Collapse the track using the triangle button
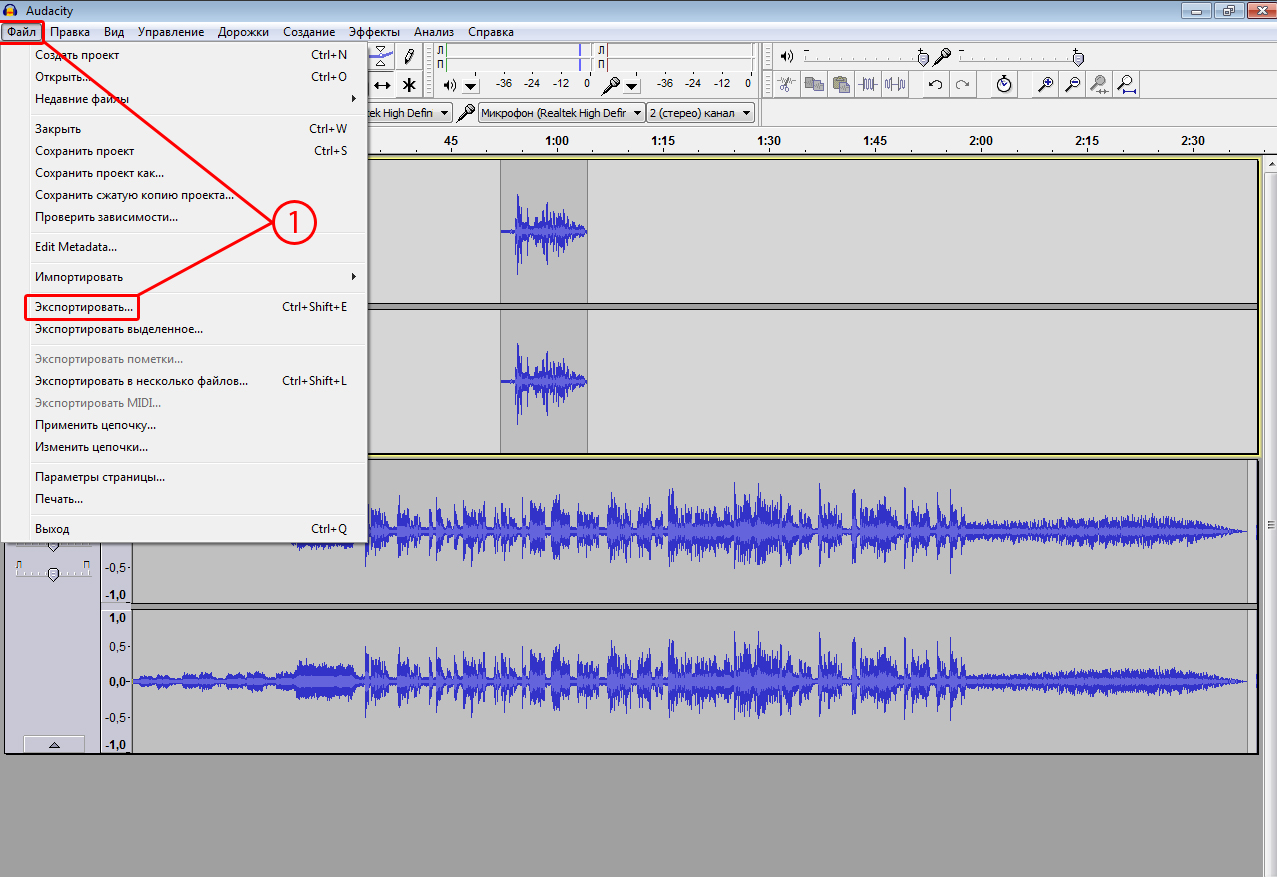The image size is (1277, 877). tap(54, 745)
